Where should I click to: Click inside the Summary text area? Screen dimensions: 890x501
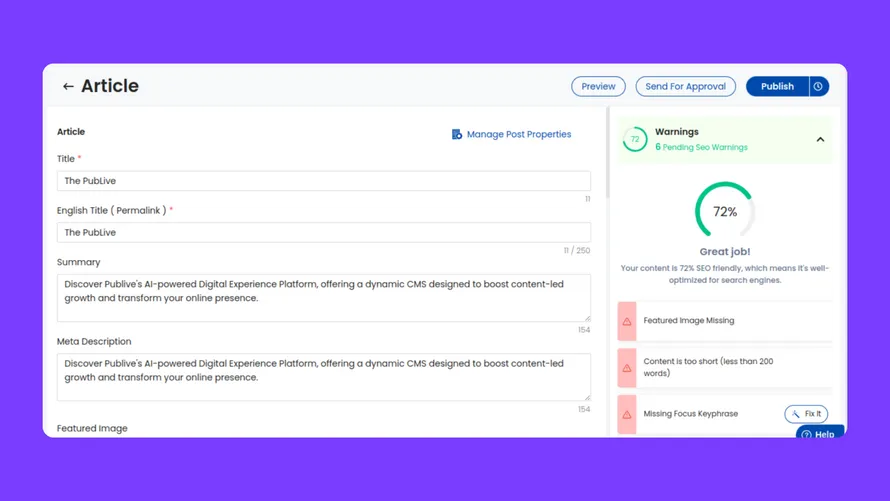pyautogui.click(x=323, y=298)
